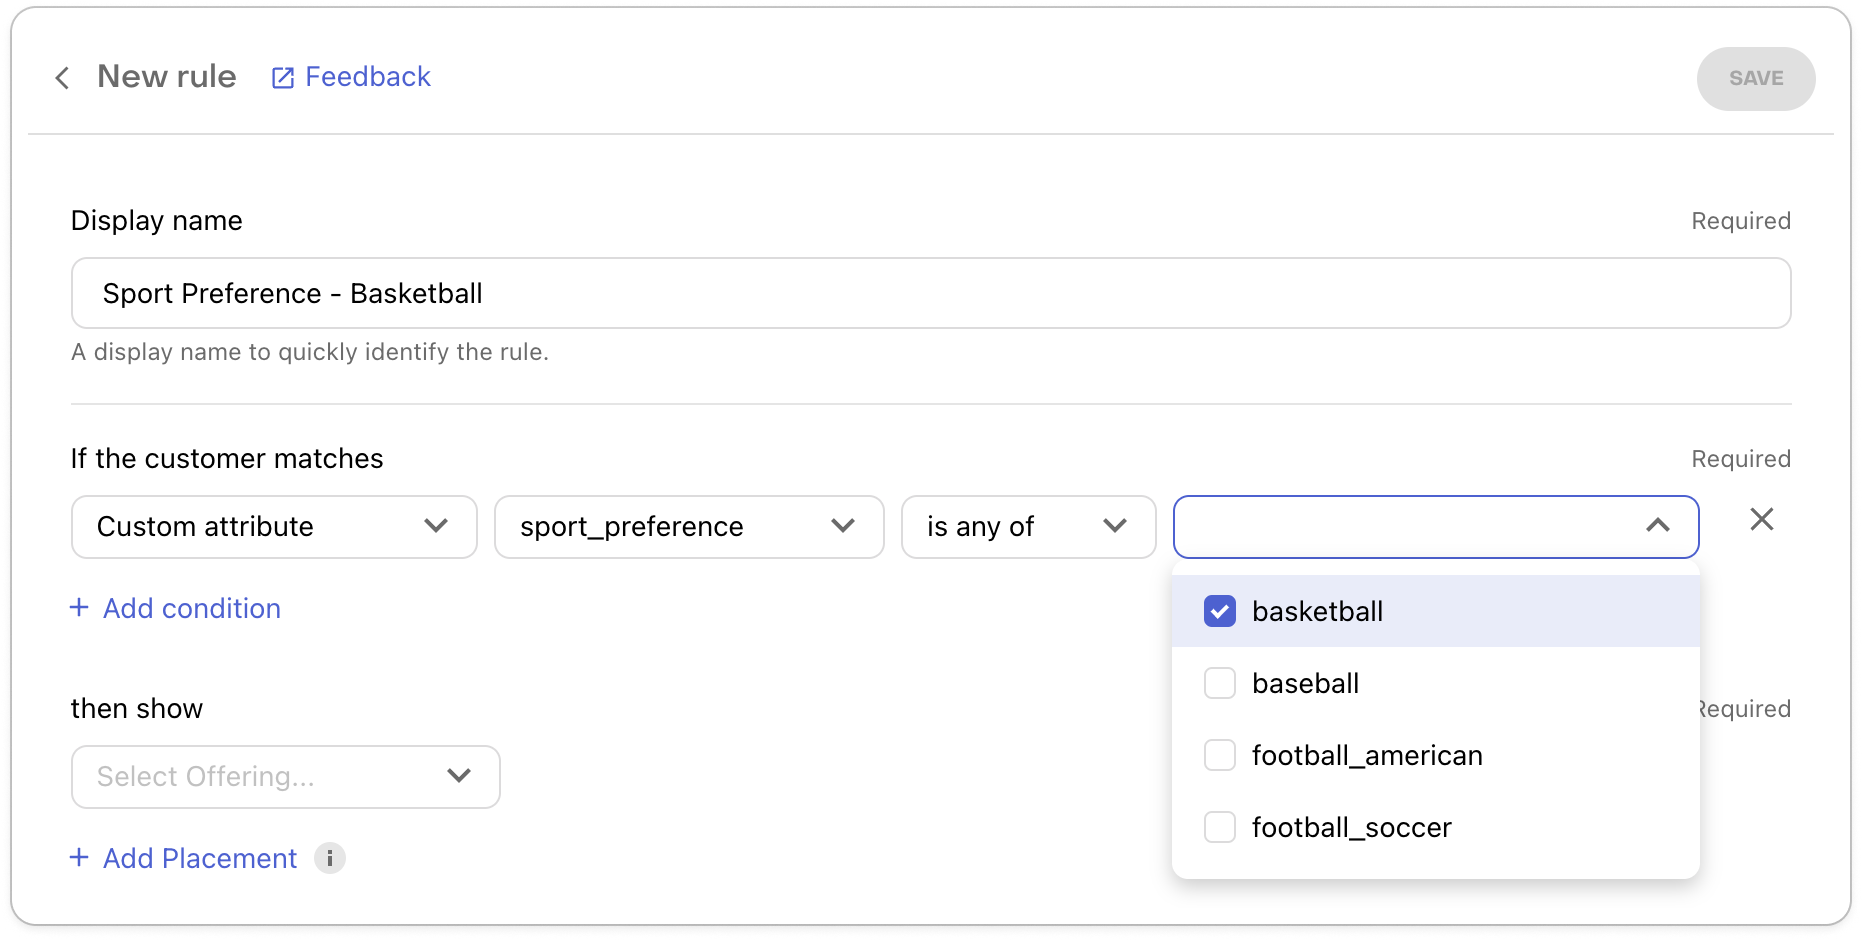Click the Display name input field

tap(931, 293)
